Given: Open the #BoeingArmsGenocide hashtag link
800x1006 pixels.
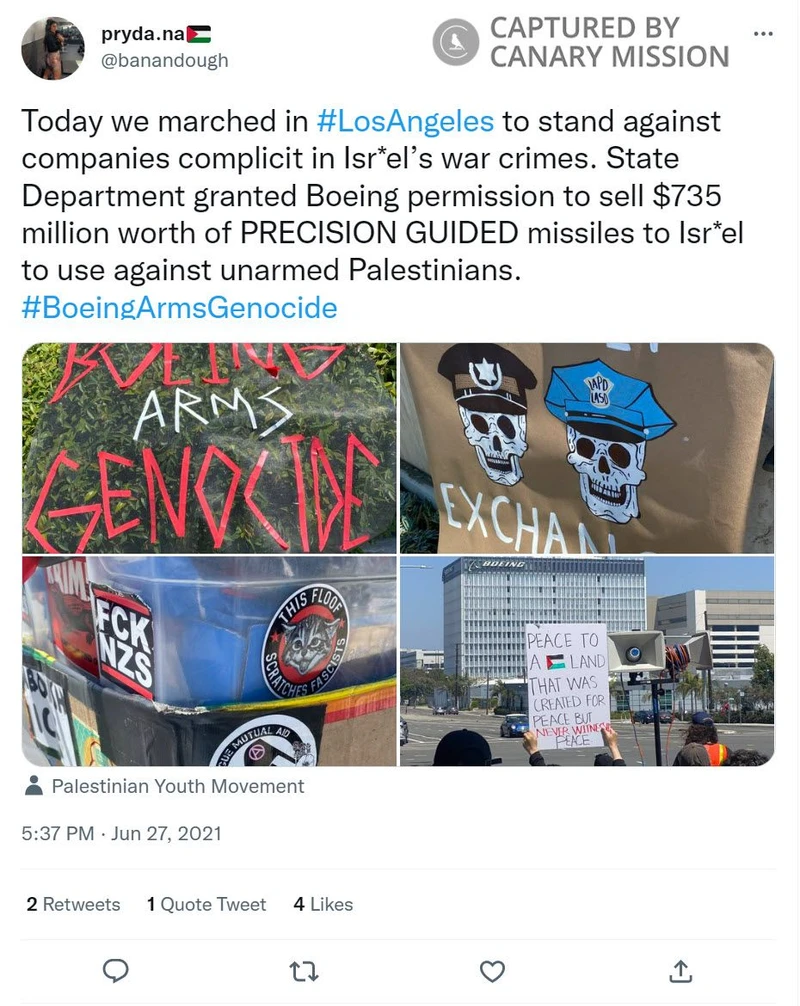Looking at the screenshot, I should pyautogui.click(x=179, y=307).
